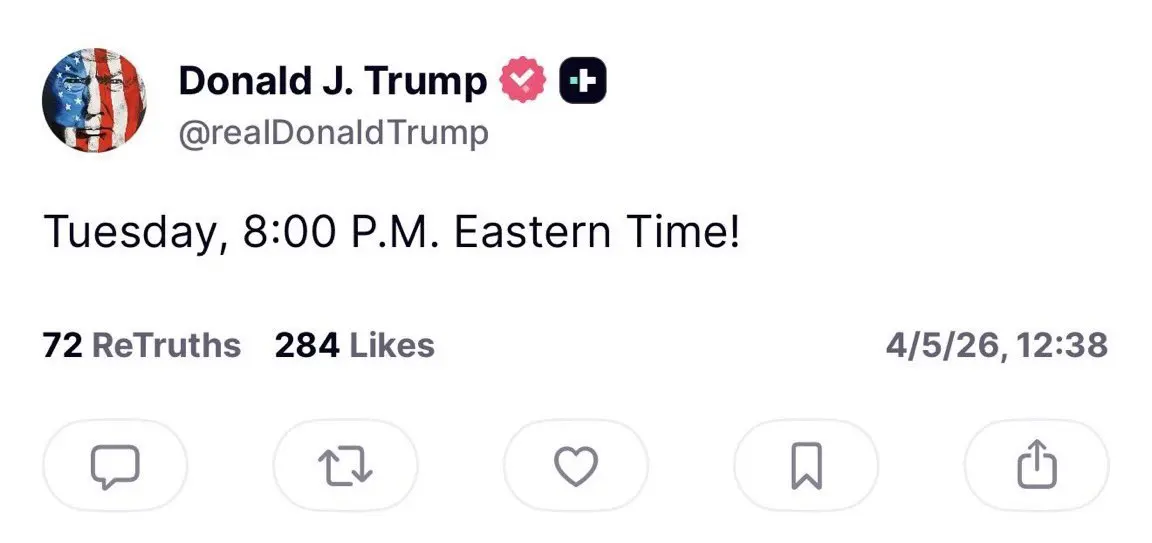The image size is (1152, 543).
Task: Click the red verified checkmark badge
Action: 522,81
